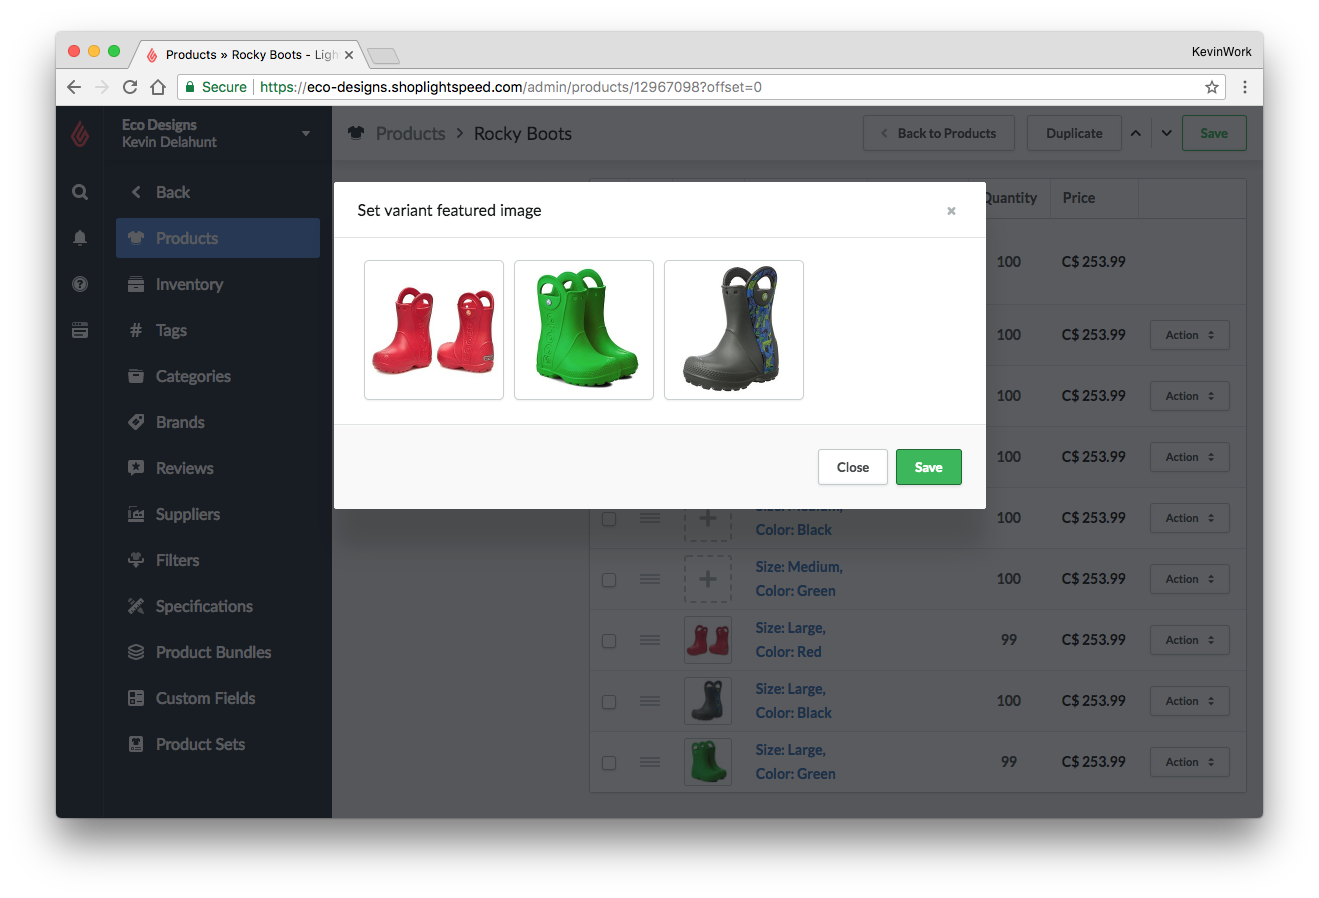Image resolution: width=1319 pixels, height=898 pixels.
Task: Open the Action dropdown for Size: Large, Color: Black
Action: [x=1189, y=701]
